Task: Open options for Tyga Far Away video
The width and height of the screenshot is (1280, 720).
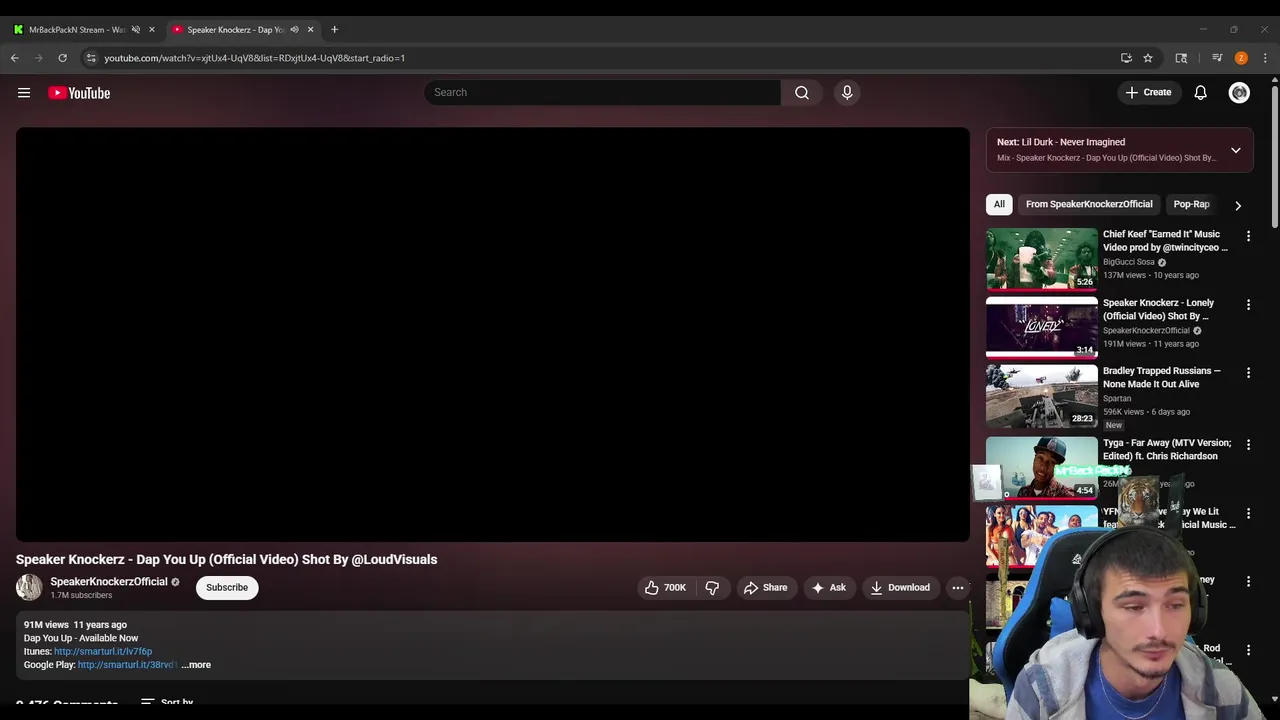Action: (1248, 444)
